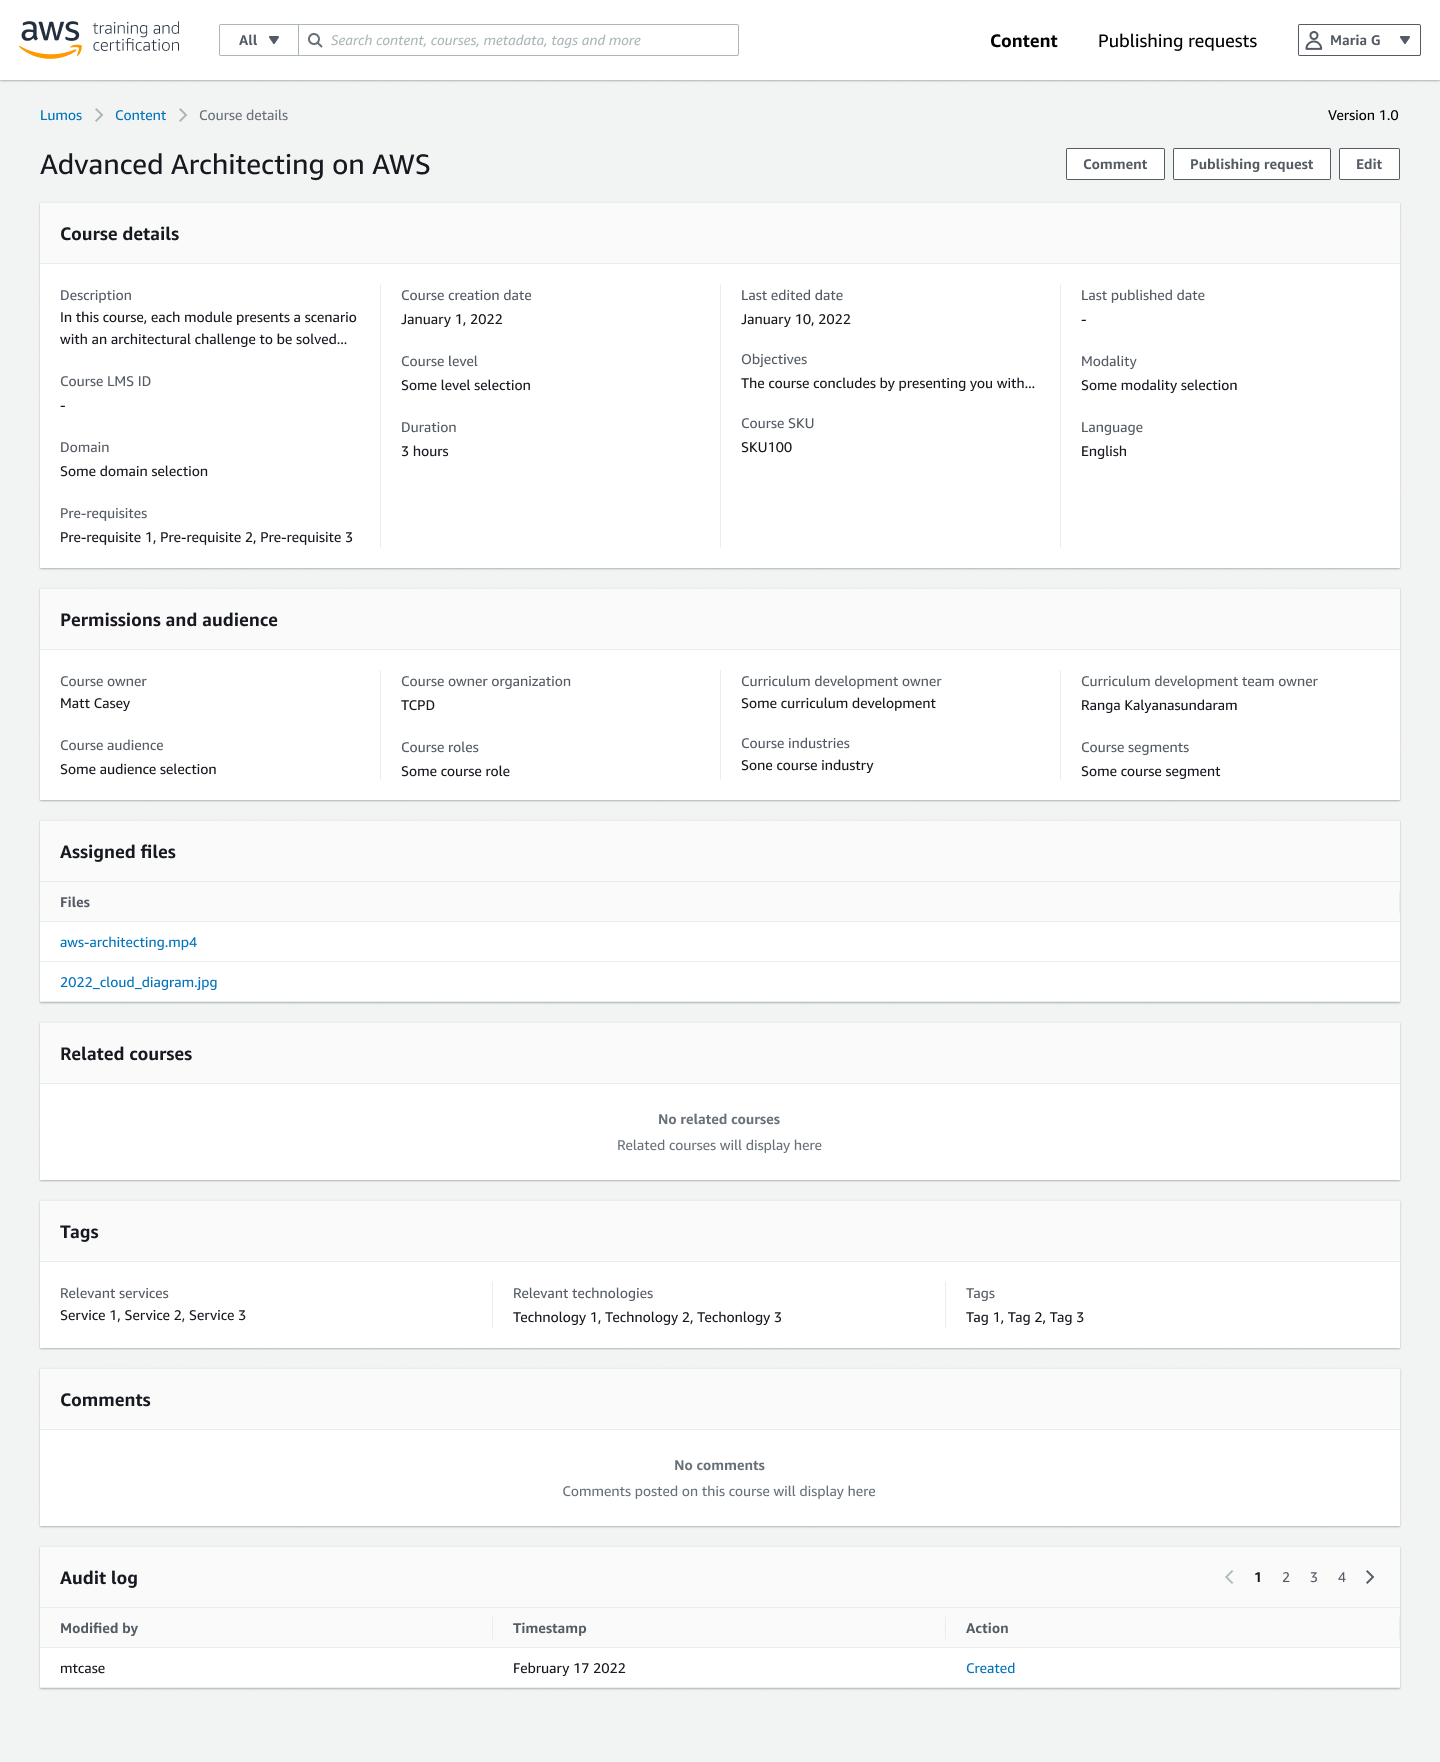Click the Some modality selection value
This screenshot has height=1762, width=1440.
[1159, 385]
